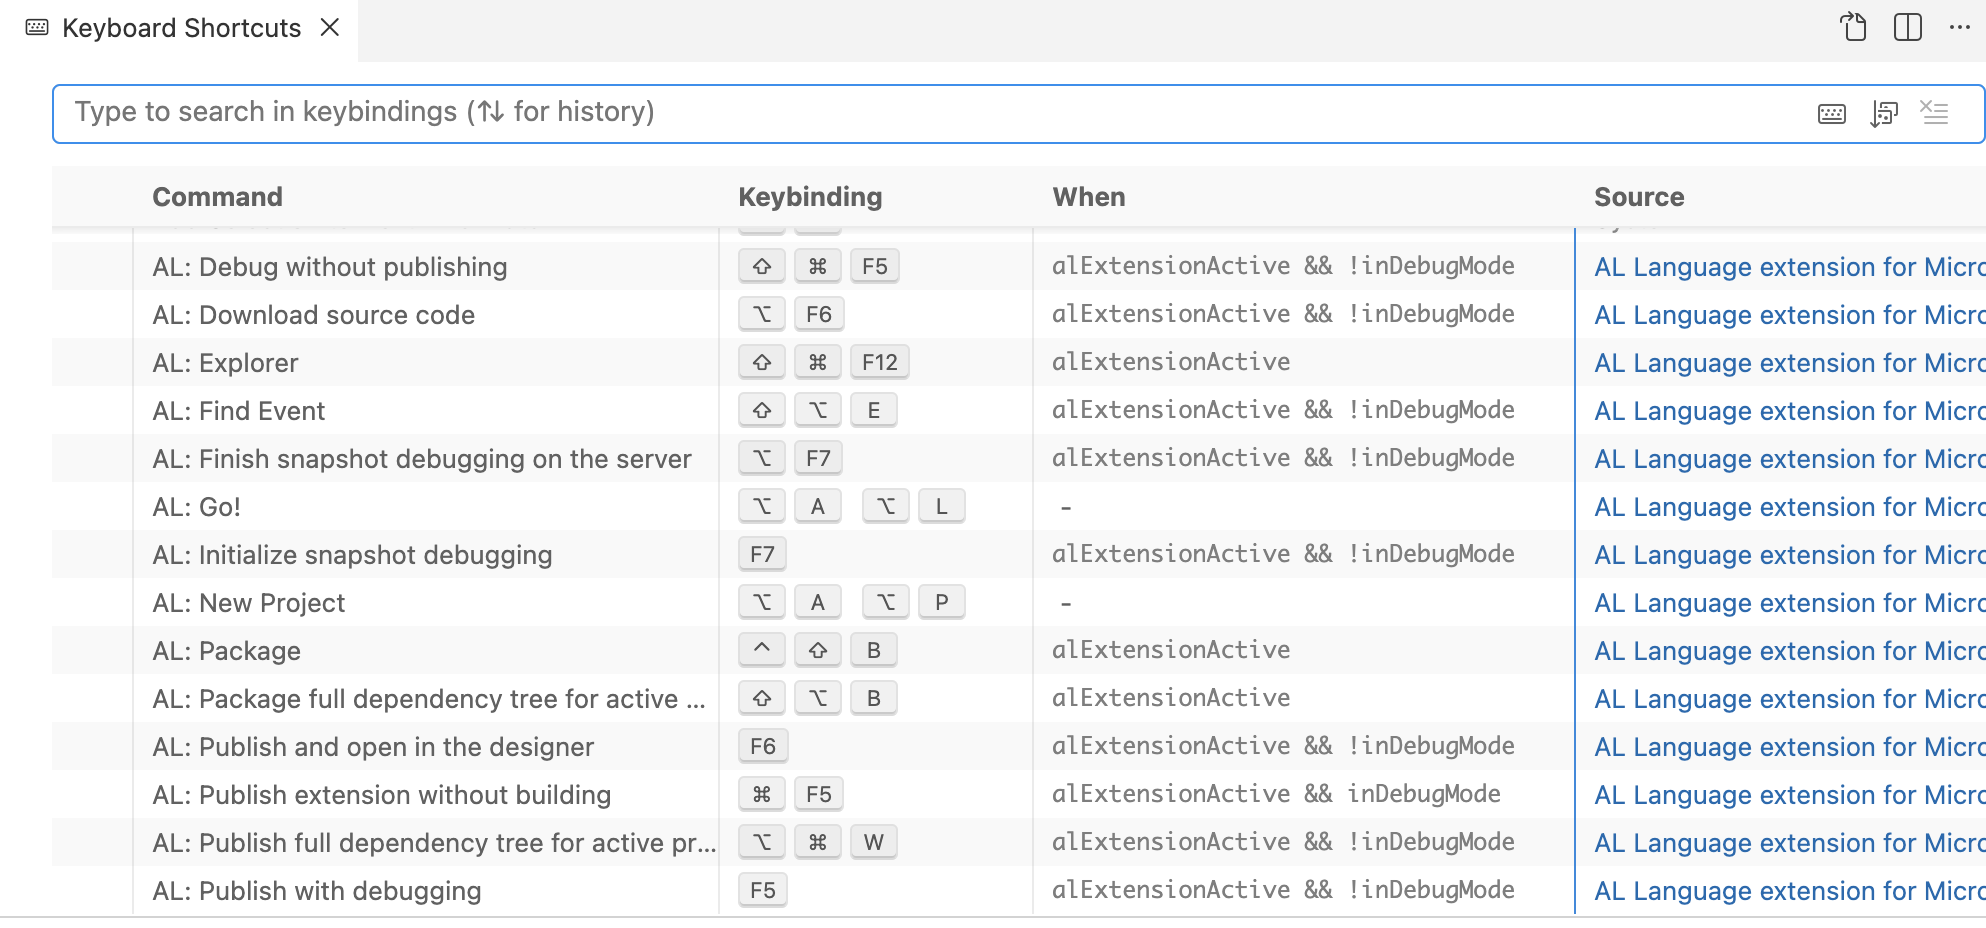Click the Split Editor Right icon
Viewport: 1986px width, 928px height.
coord(1907,27)
